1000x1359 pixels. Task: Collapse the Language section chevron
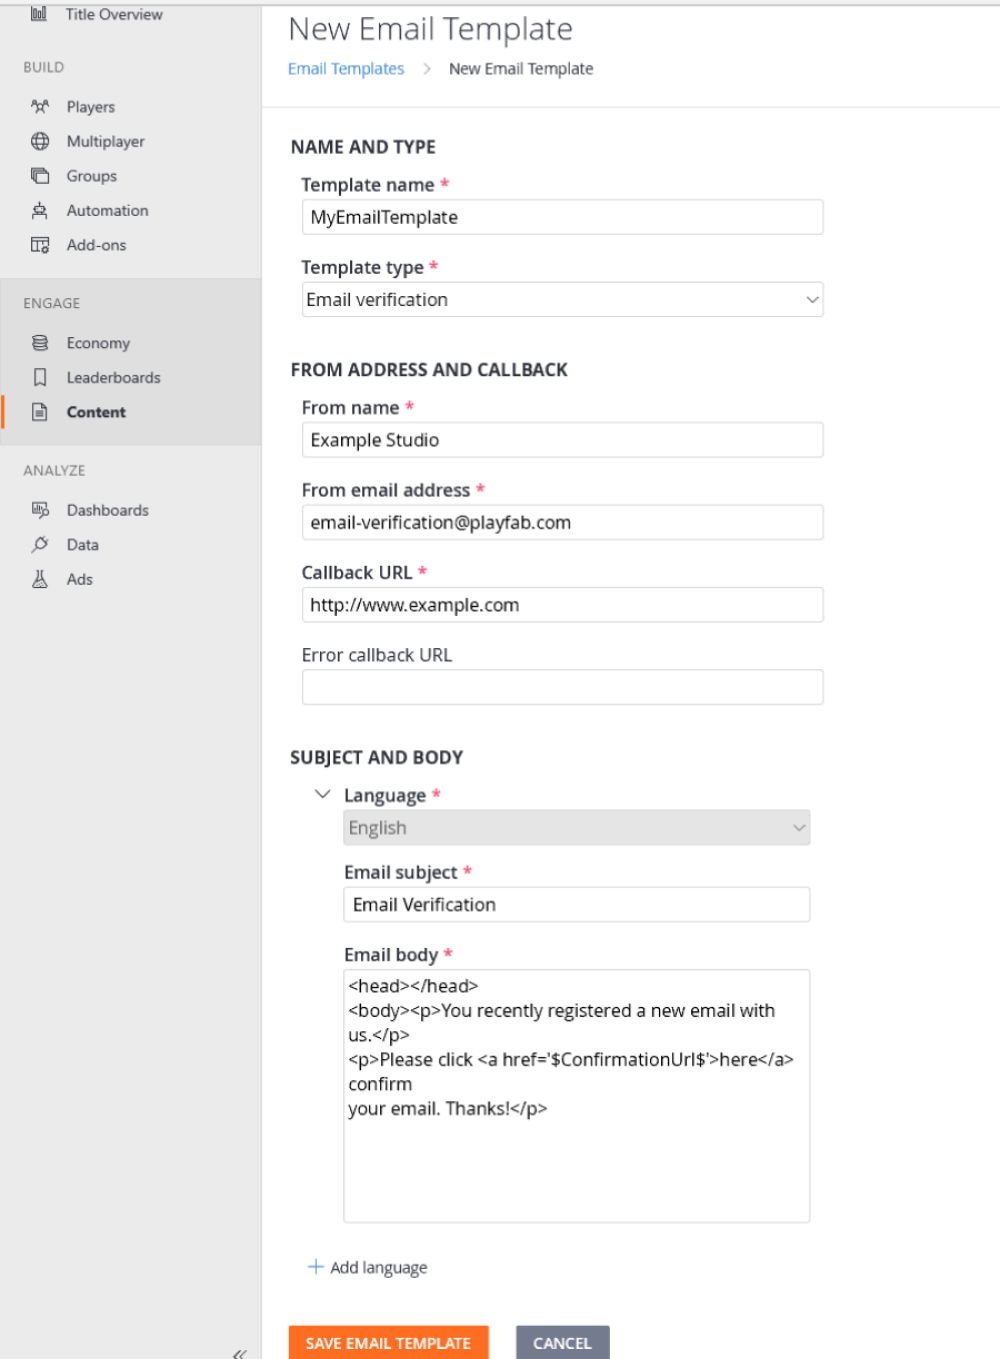pyautogui.click(x=322, y=794)
